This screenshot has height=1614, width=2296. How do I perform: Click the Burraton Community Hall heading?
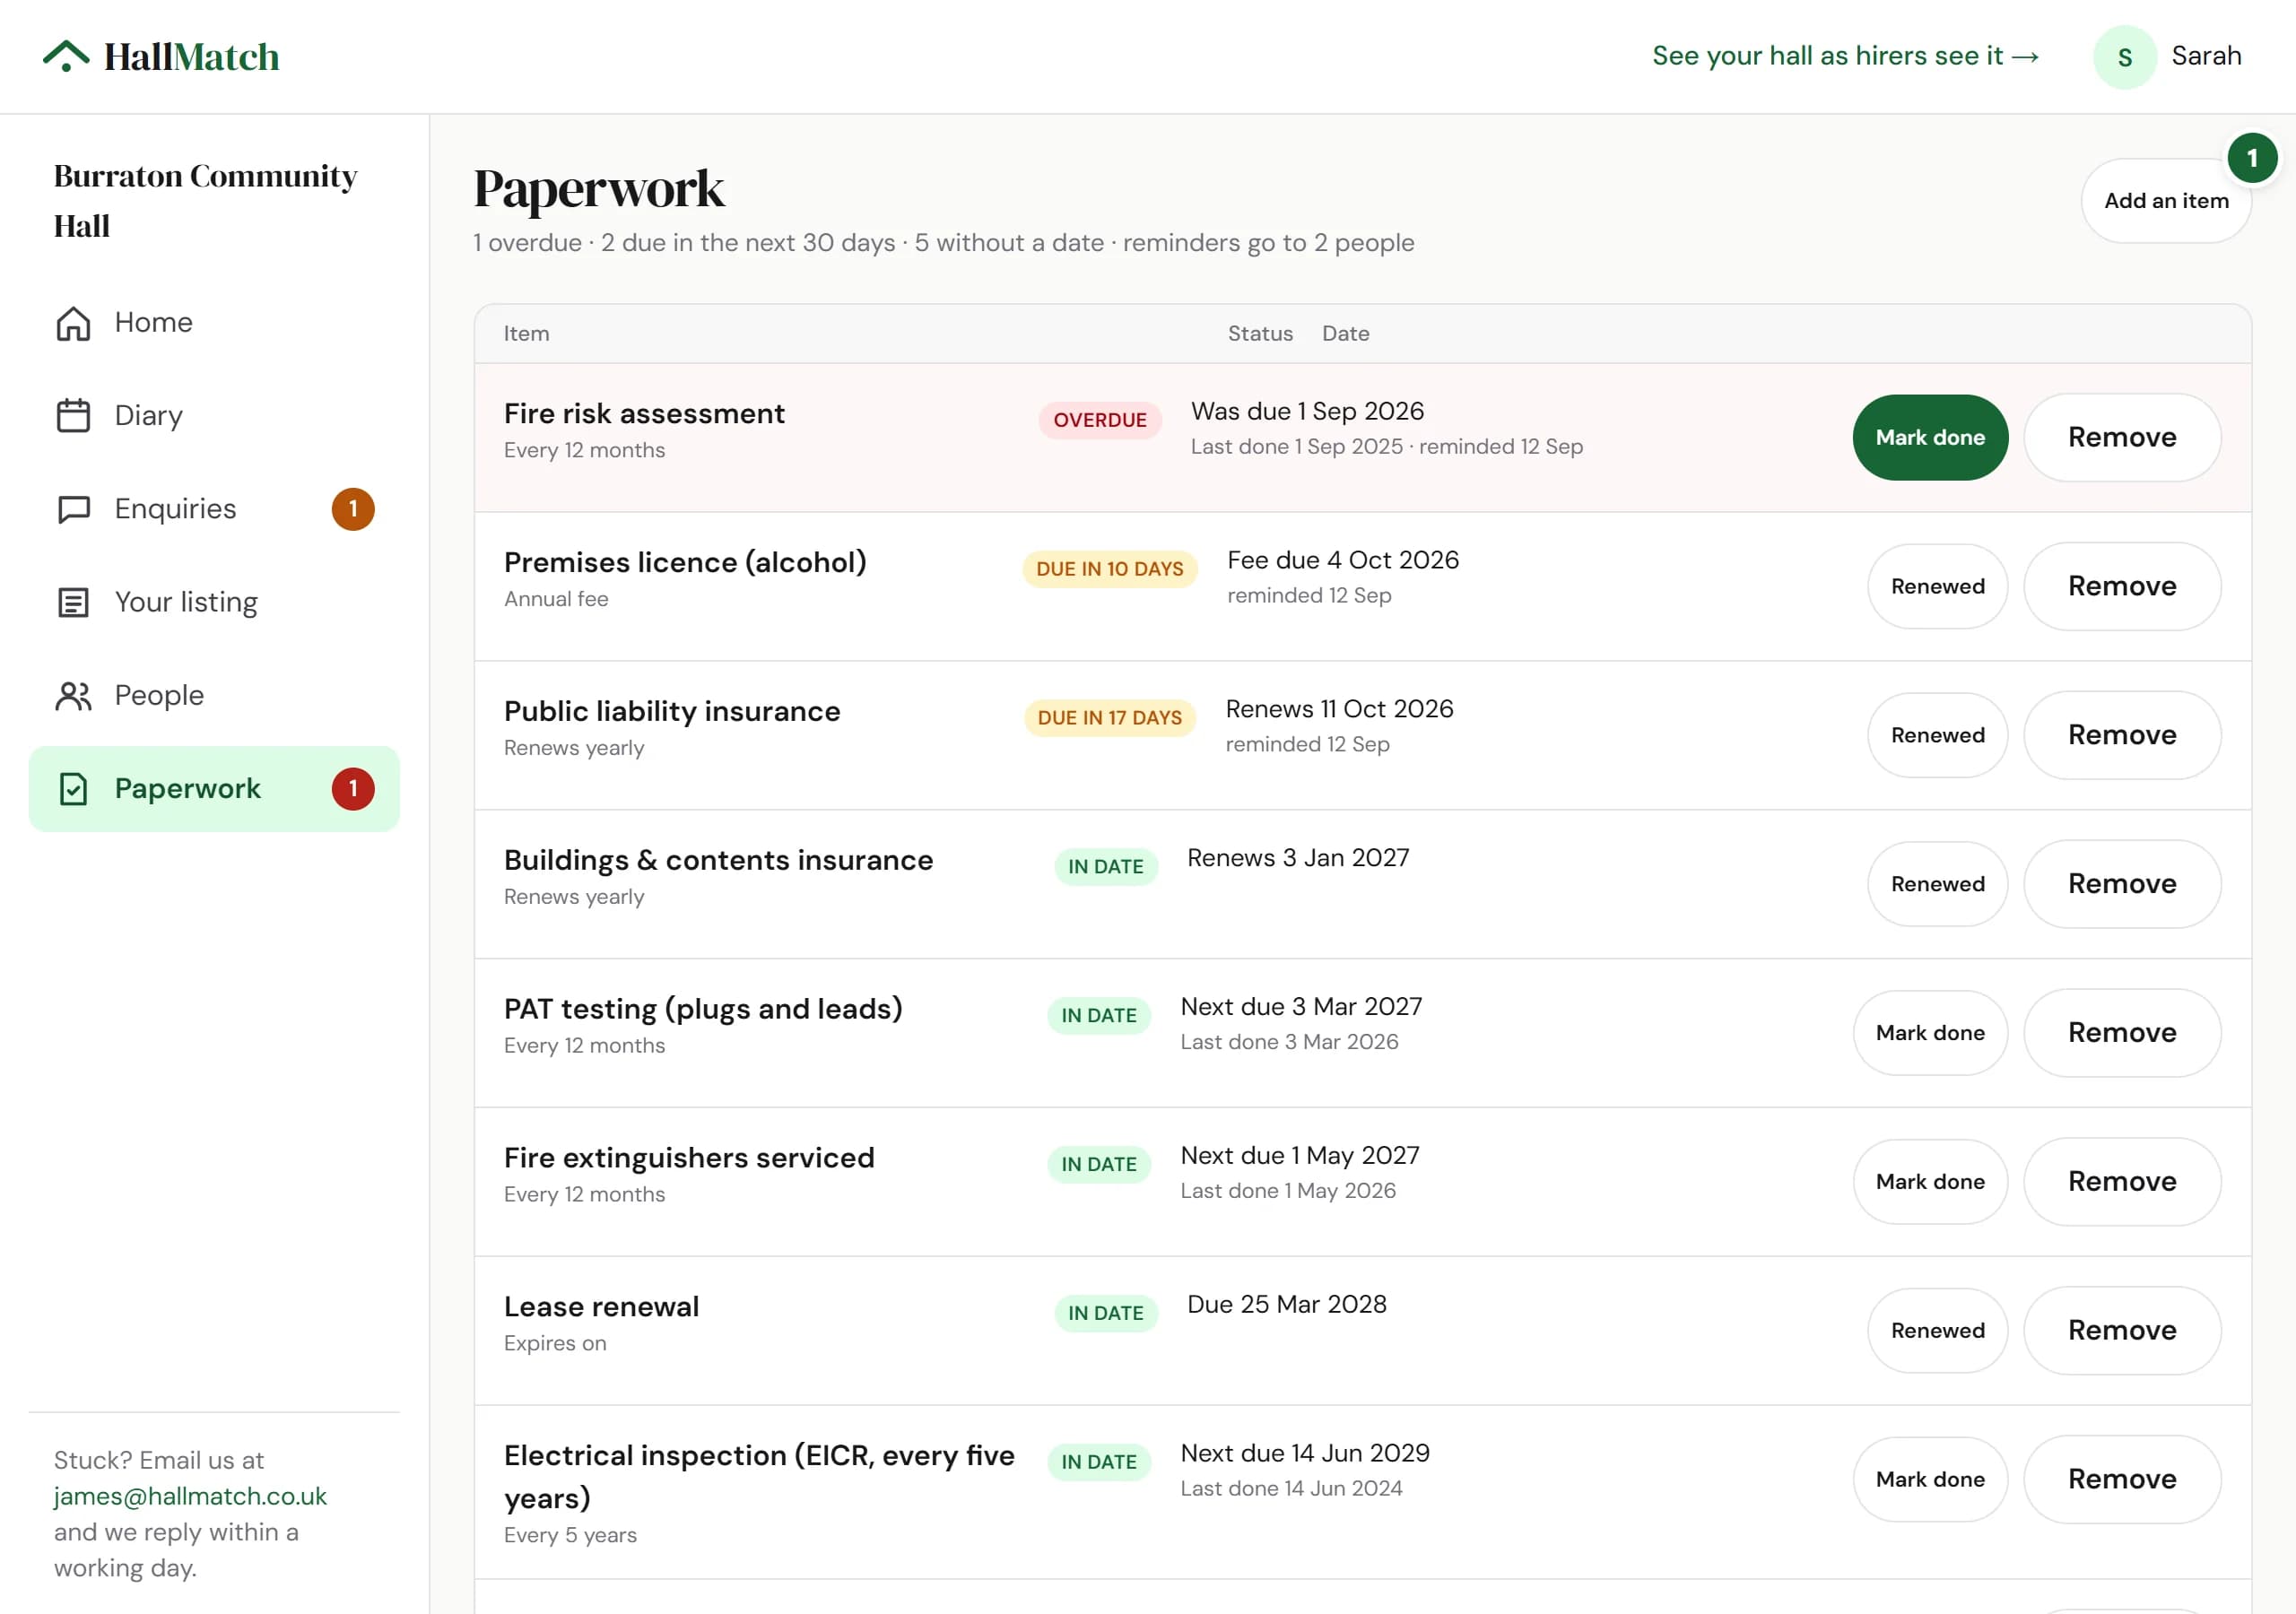point(205,201)
